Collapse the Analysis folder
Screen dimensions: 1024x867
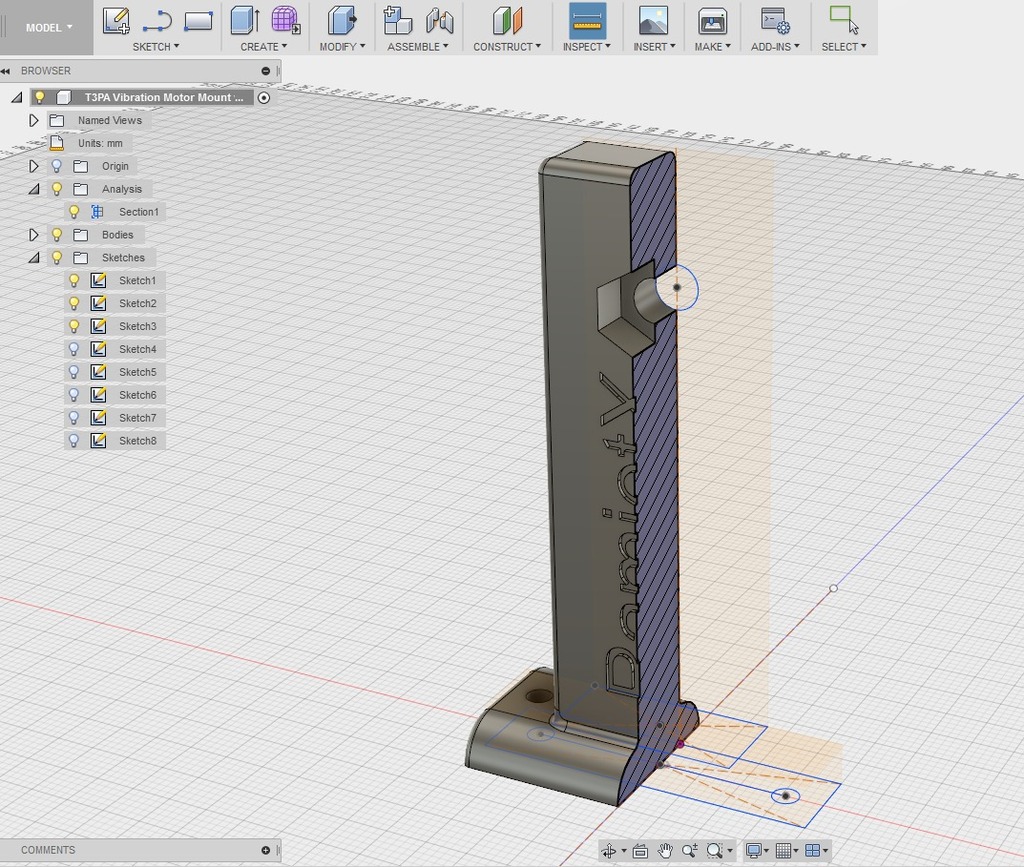(33, 189)
